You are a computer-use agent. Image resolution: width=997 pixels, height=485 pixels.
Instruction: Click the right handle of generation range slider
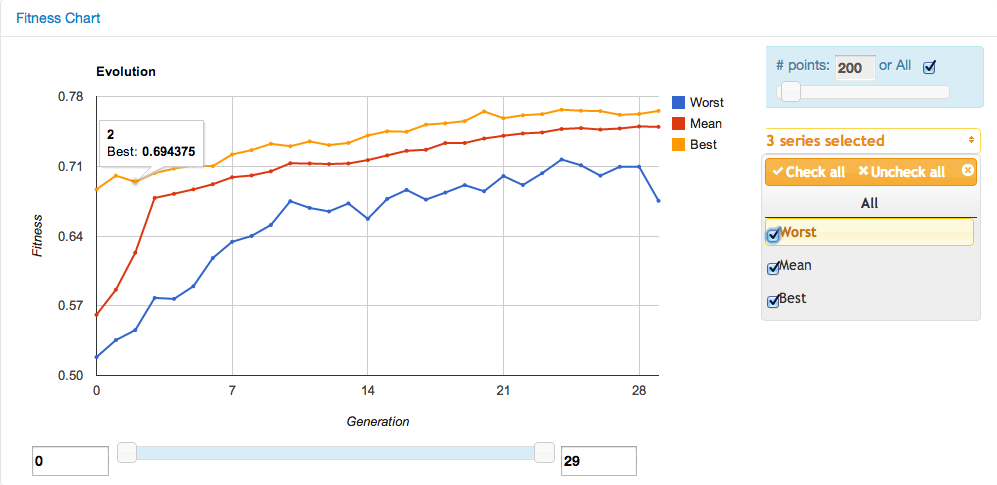544,453
